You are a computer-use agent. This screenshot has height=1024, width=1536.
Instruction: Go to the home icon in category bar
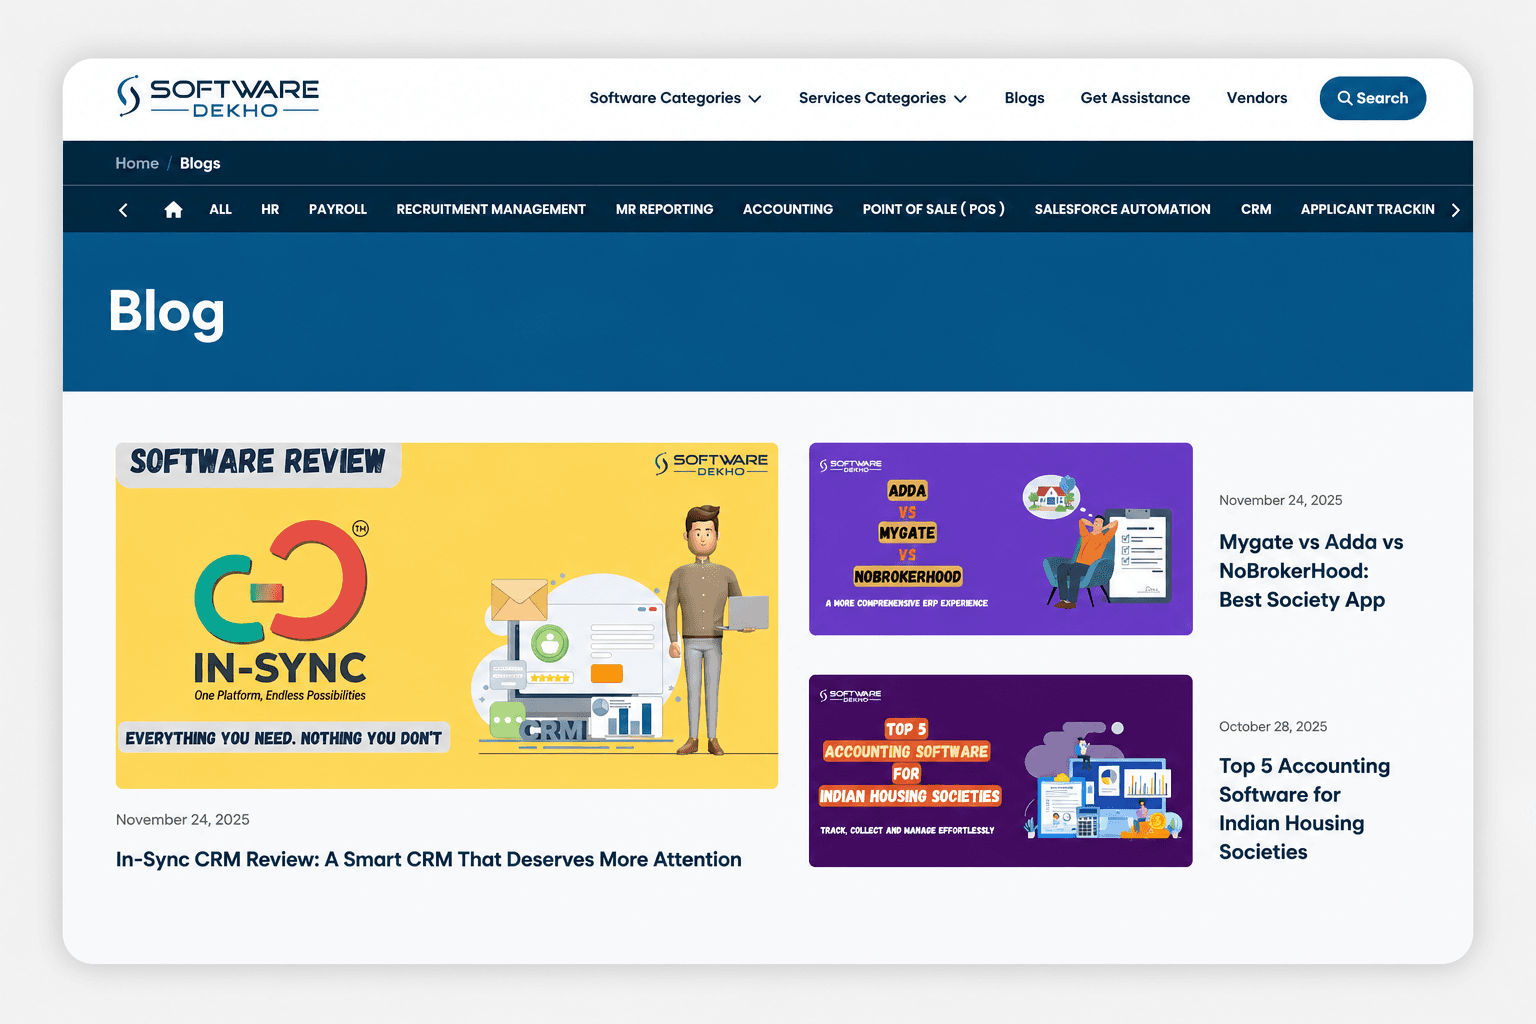tap(173, 209)
